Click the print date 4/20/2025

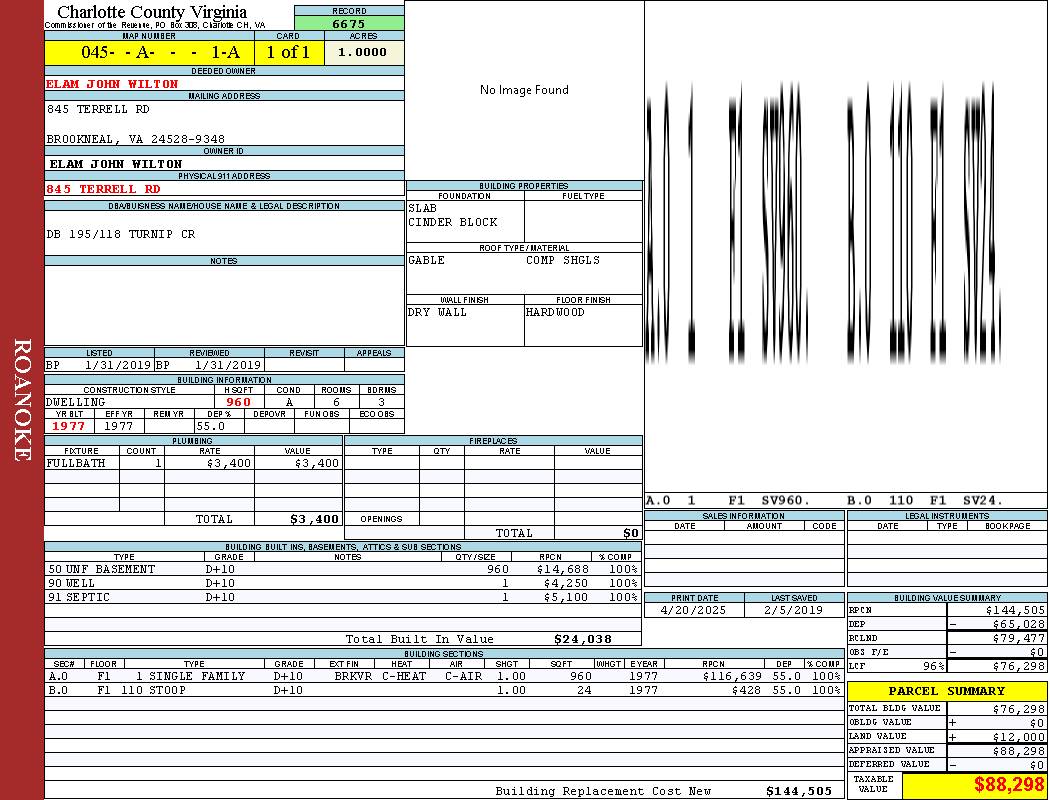tap(693, 611)
